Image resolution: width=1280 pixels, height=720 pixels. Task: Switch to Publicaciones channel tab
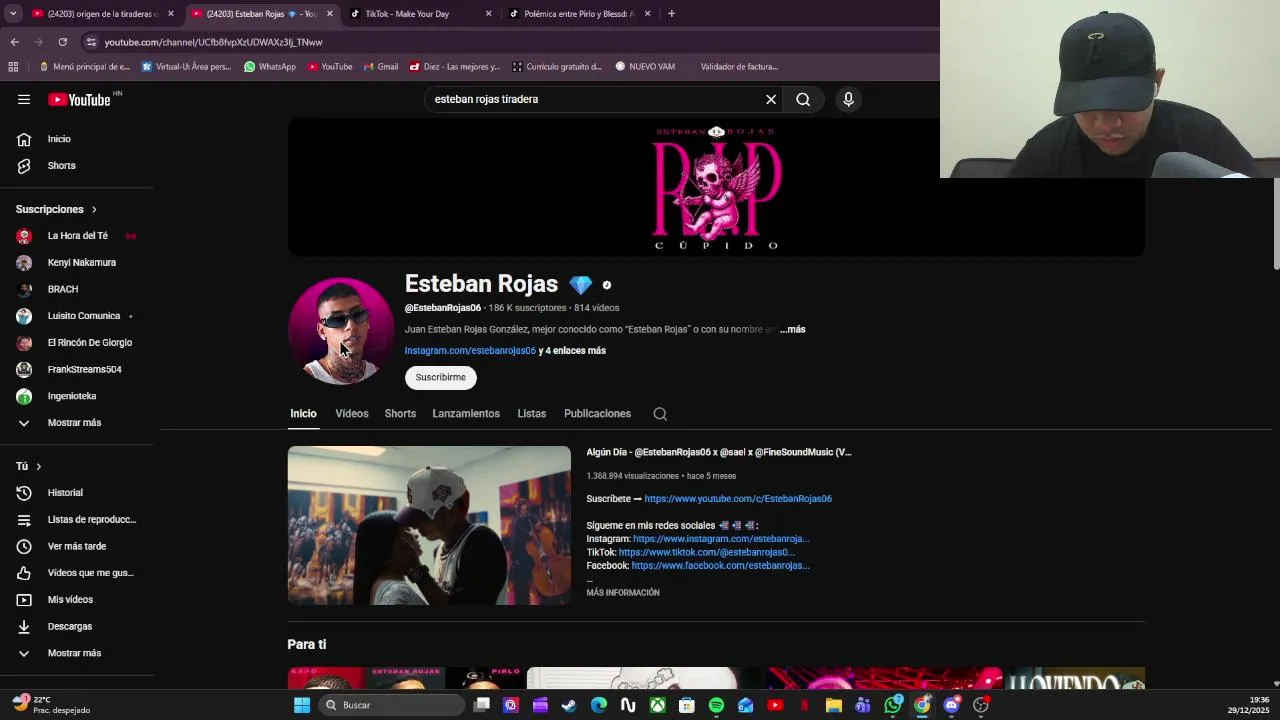pyautogui.click(x=597, y=414)
